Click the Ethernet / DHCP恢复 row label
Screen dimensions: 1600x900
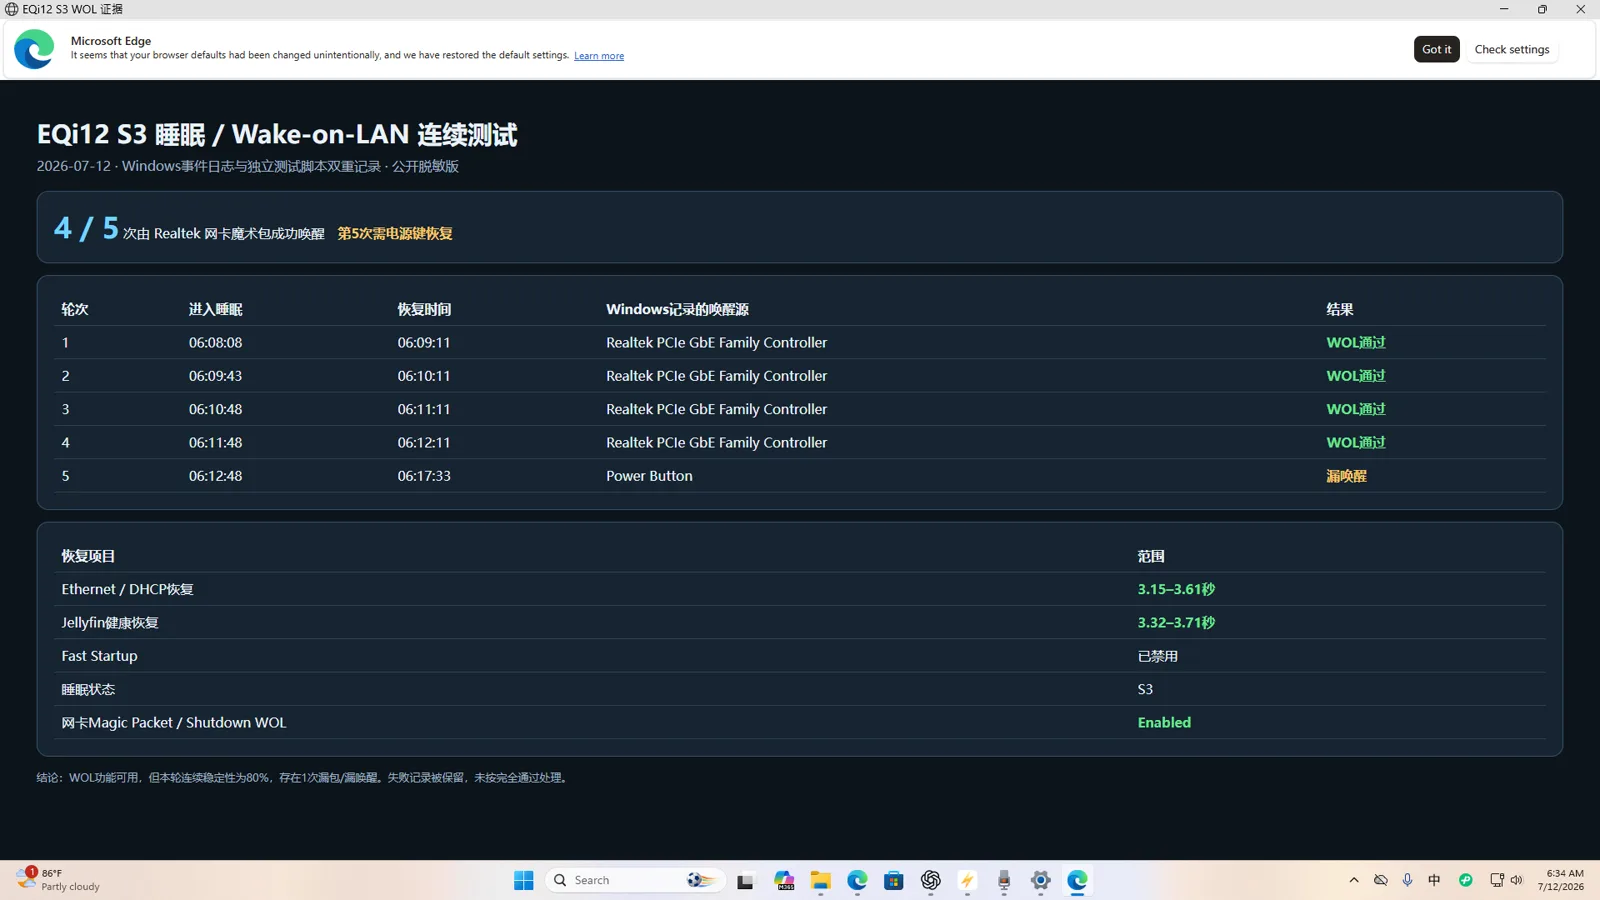(x=127, y=589)
